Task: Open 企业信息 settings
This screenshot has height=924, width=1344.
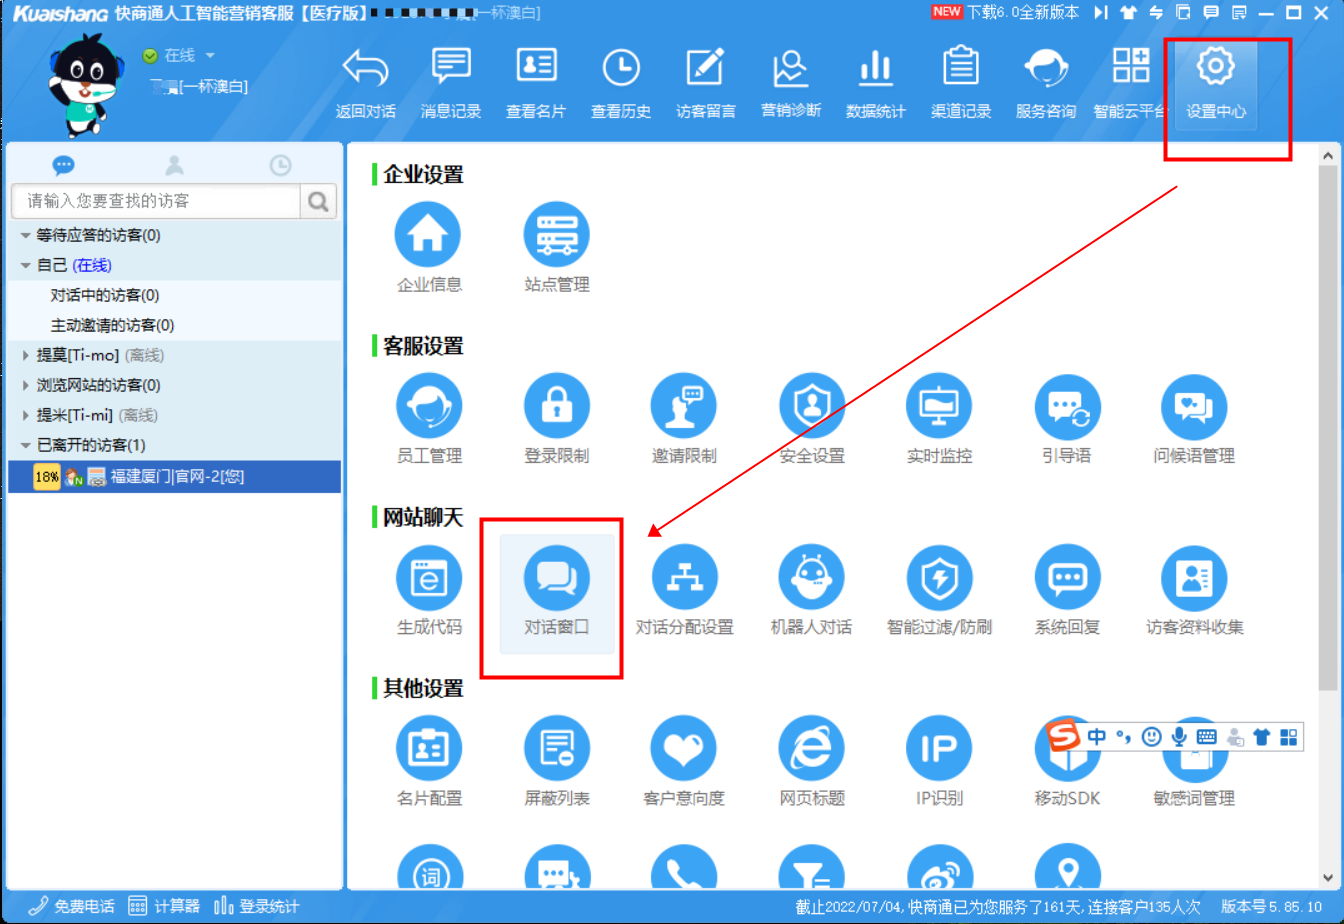Action: point(428,236)
